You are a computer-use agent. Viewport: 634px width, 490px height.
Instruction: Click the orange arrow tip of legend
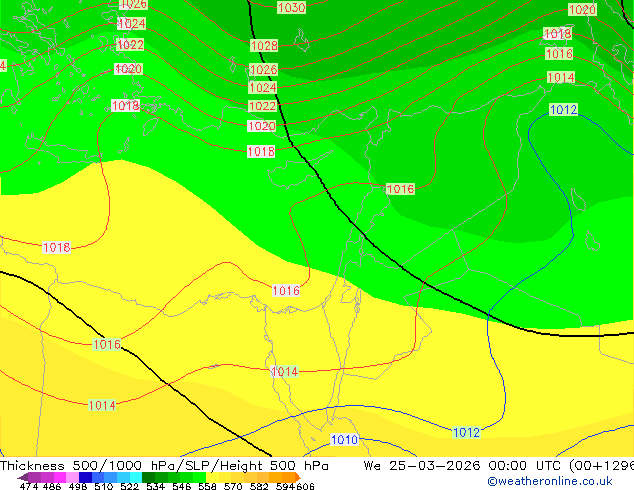coord(298,477)
